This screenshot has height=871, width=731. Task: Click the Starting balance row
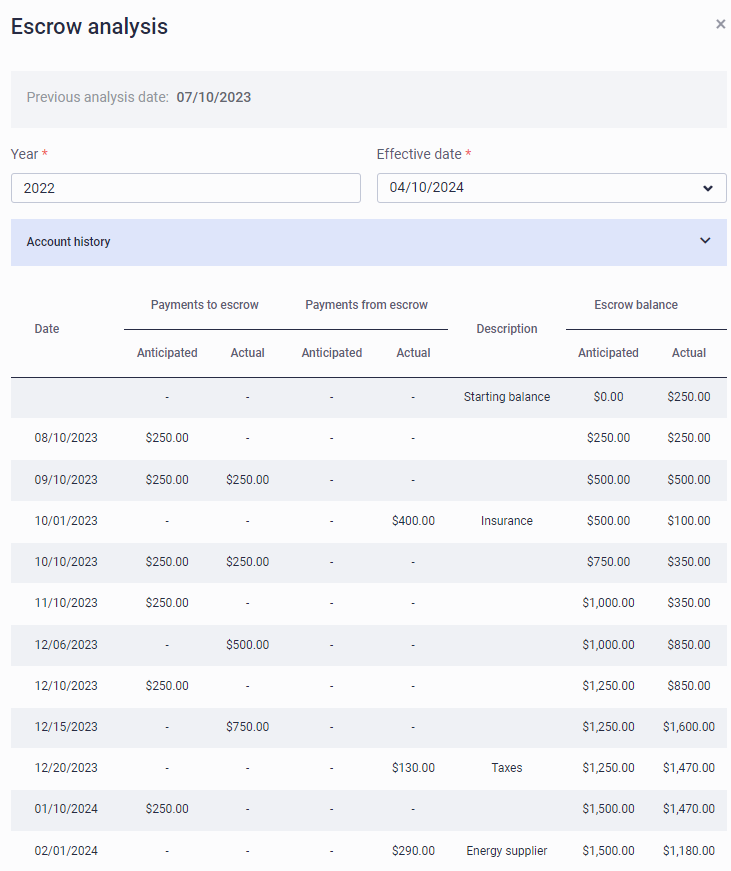[368, 397]
